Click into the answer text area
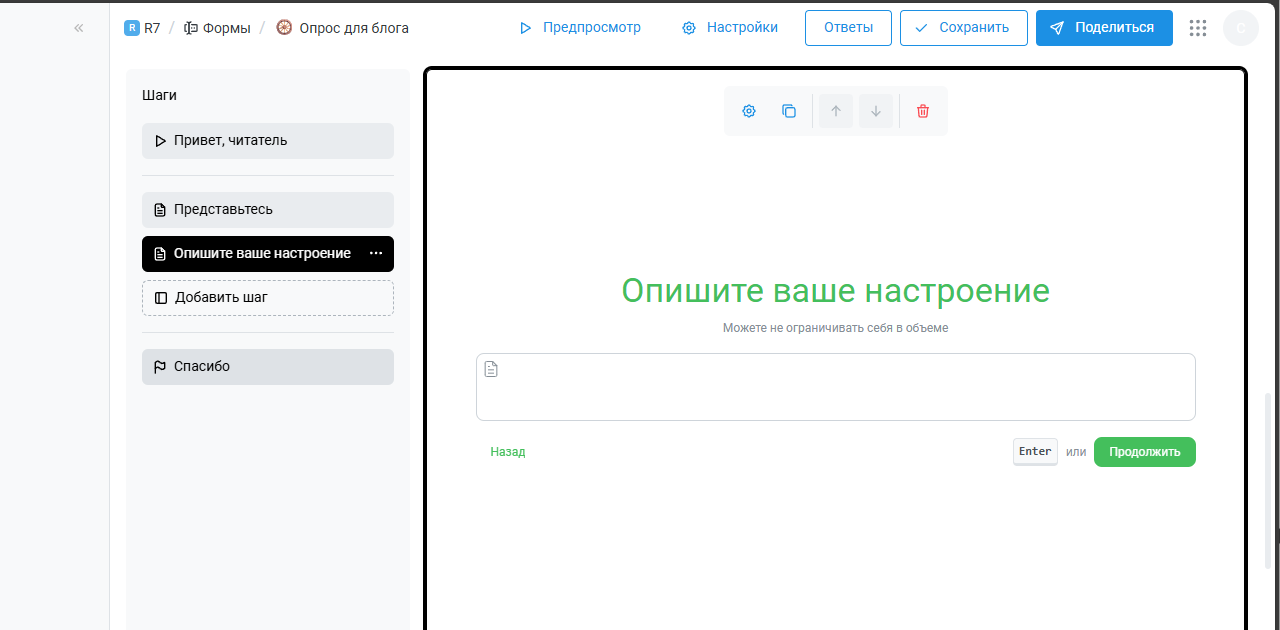 click(836, 387)
